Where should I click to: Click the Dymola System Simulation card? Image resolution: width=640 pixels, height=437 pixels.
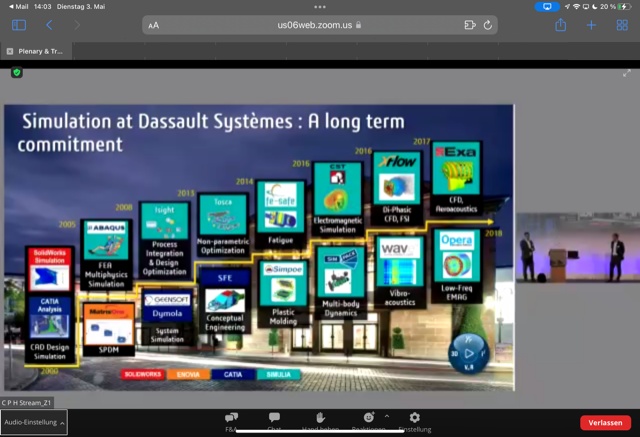tap(167, 316)
